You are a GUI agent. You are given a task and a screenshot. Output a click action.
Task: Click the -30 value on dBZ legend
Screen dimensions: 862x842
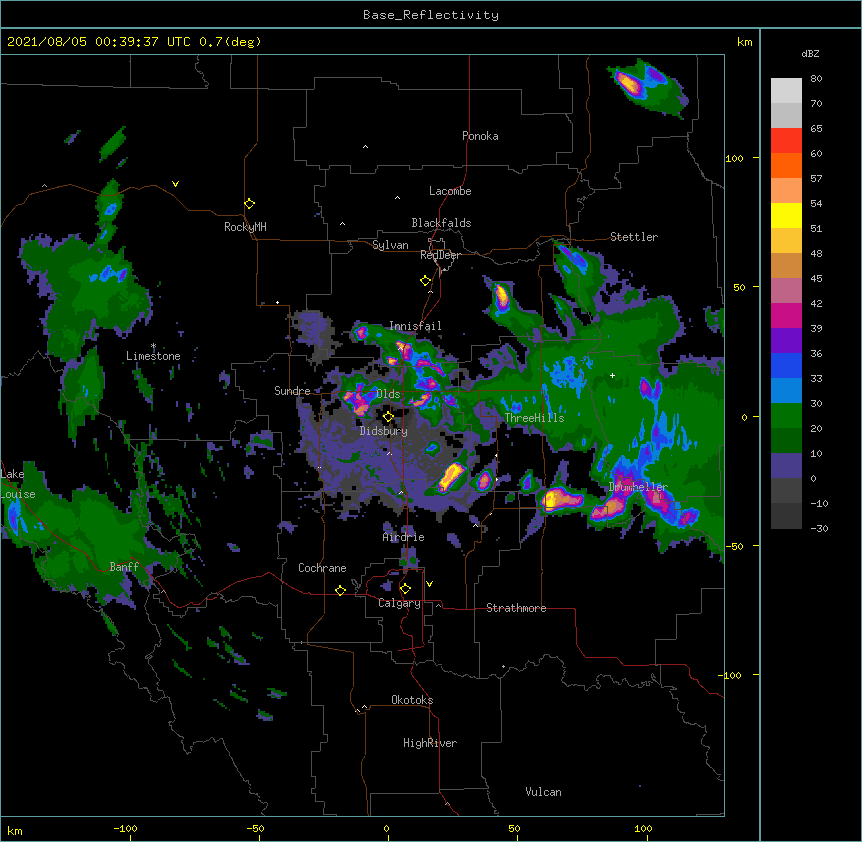pos(819,529)
